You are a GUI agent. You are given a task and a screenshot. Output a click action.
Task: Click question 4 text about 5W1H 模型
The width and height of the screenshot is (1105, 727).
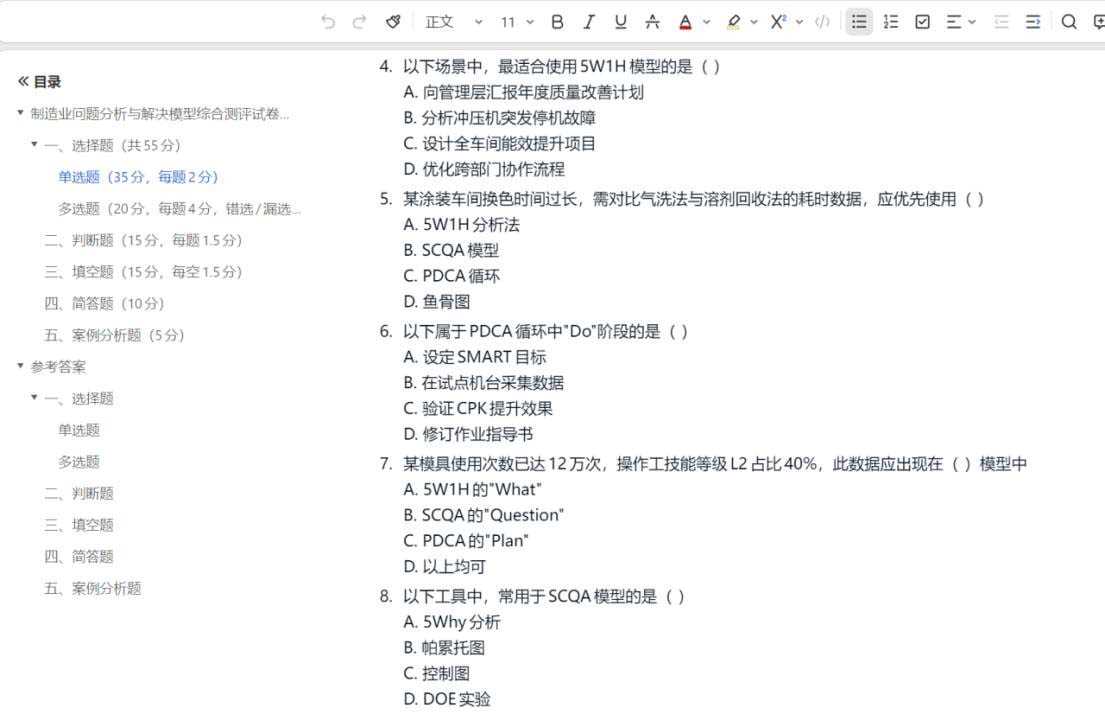[x=561, y=67]
